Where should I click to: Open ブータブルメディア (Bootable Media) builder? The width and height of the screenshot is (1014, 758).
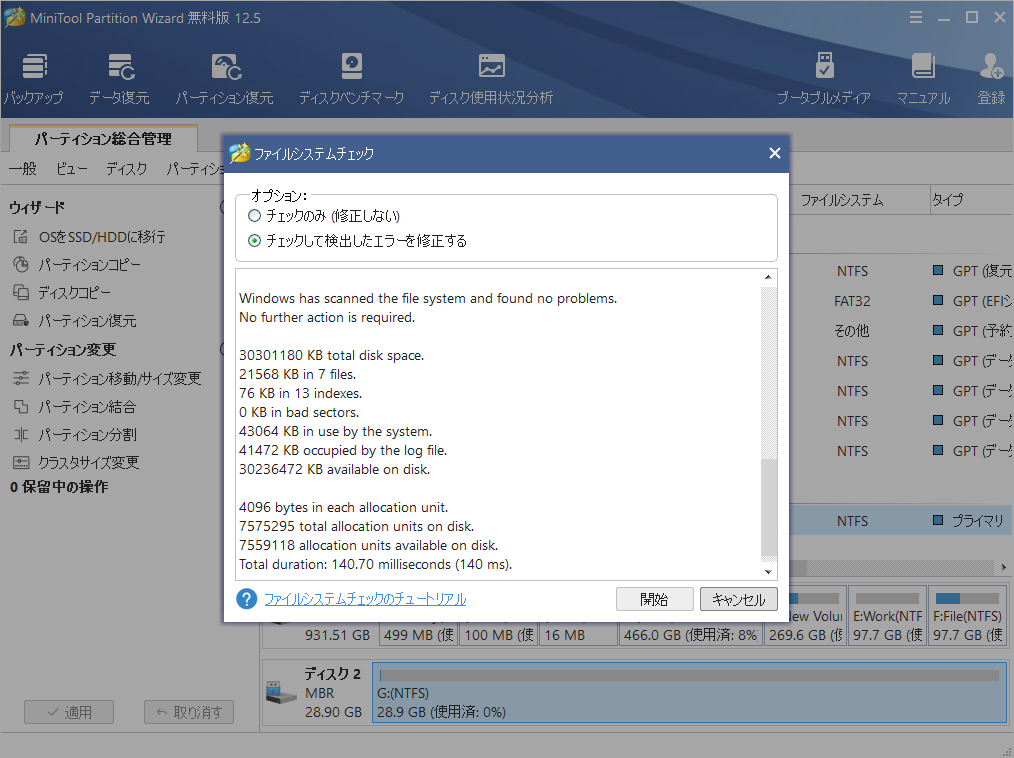coord(824,80)
